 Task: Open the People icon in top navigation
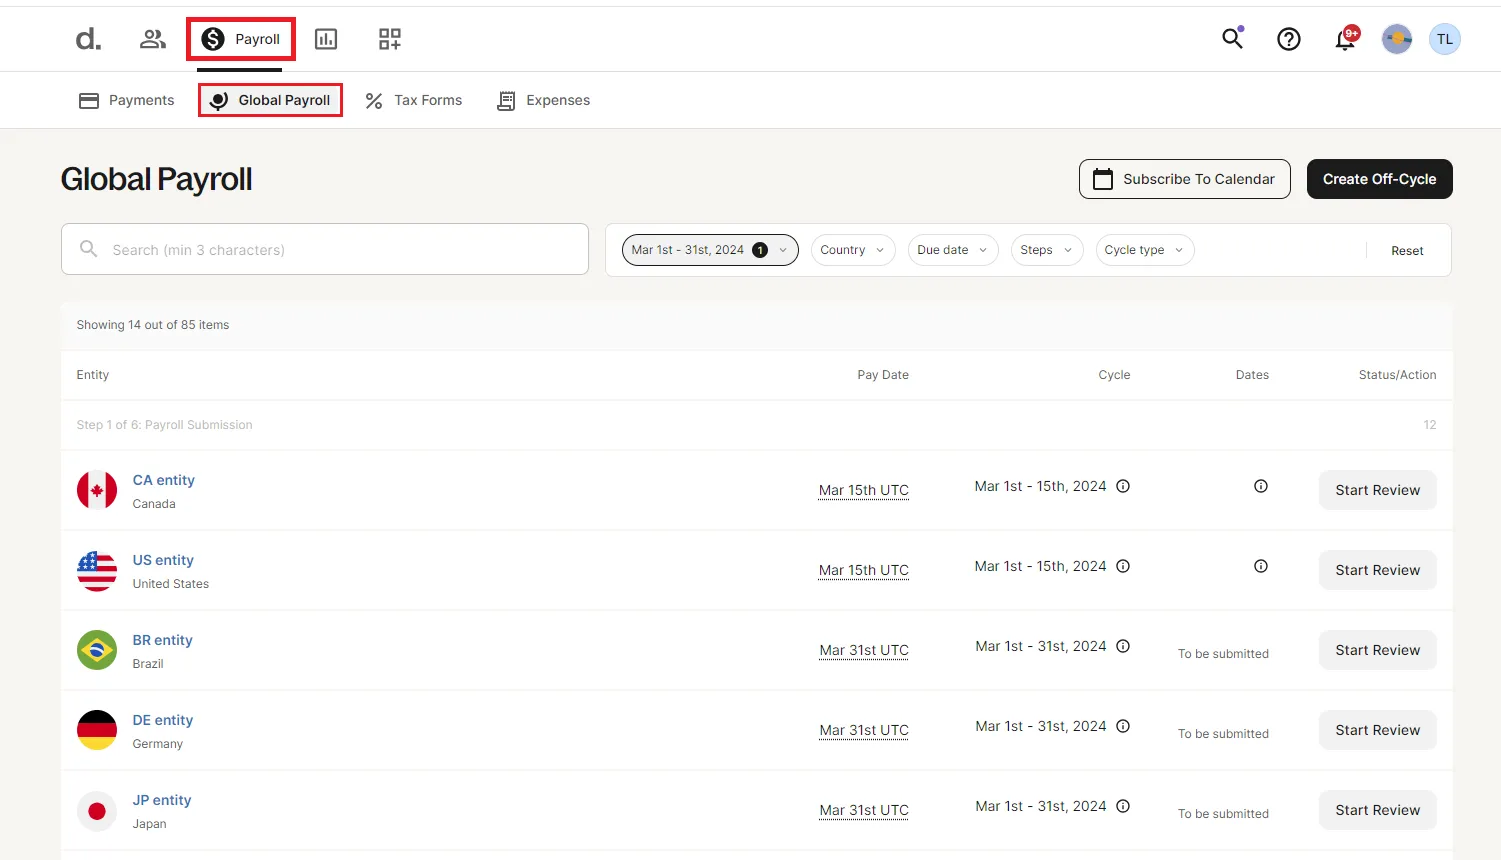[152, 39]
